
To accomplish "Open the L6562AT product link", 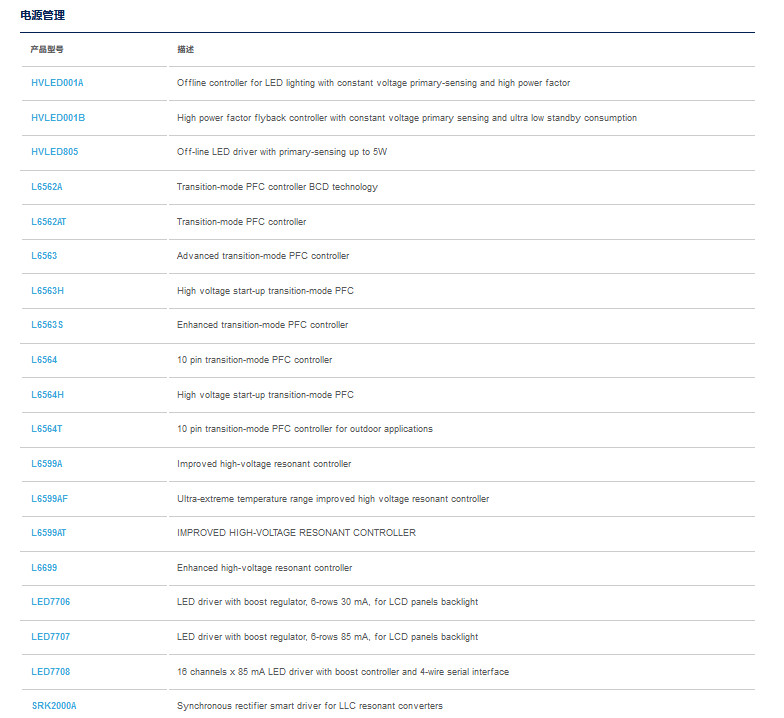I will coord(48,222).
